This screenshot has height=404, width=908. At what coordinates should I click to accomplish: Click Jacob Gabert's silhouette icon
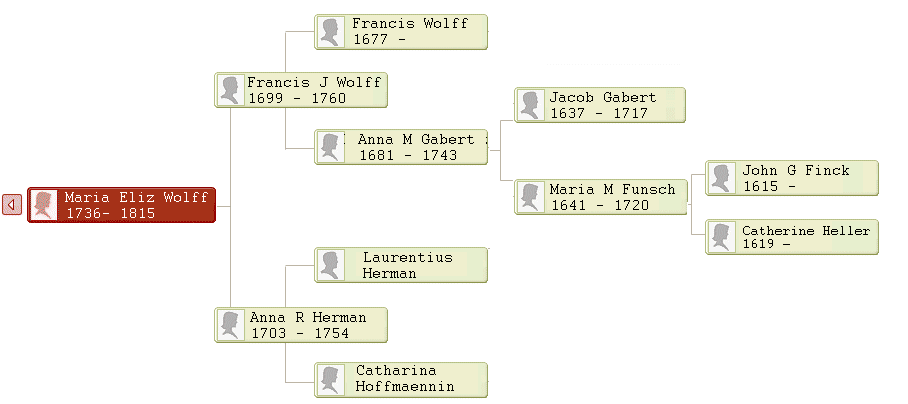click(531, 105)
